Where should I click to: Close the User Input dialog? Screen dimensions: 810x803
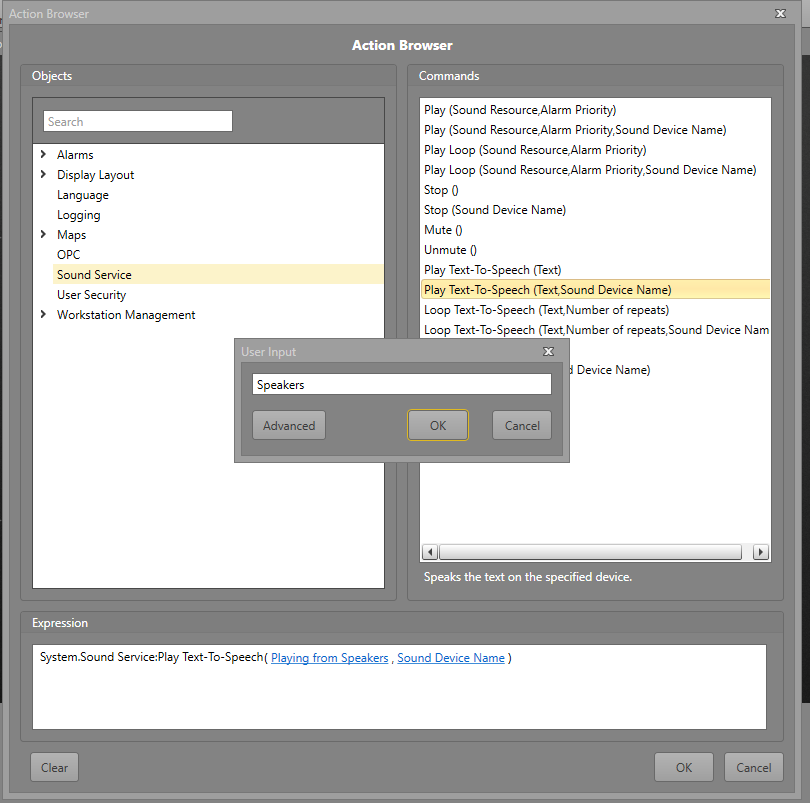(548, 352)
